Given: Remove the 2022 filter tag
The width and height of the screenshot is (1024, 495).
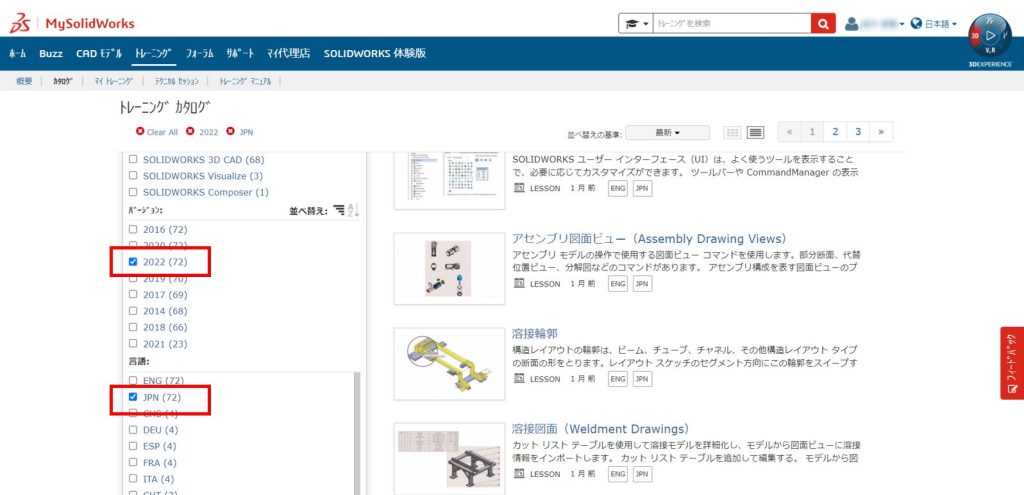Looking at the screenshot, I should coord(190,131).
